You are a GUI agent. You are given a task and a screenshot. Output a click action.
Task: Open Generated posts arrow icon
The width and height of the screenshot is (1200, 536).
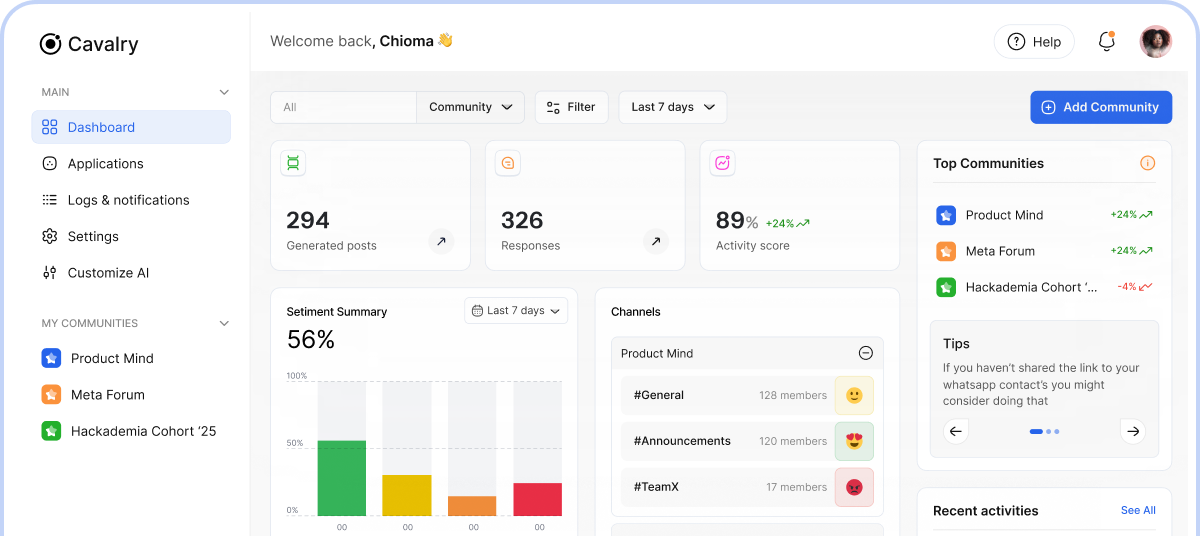441,241
